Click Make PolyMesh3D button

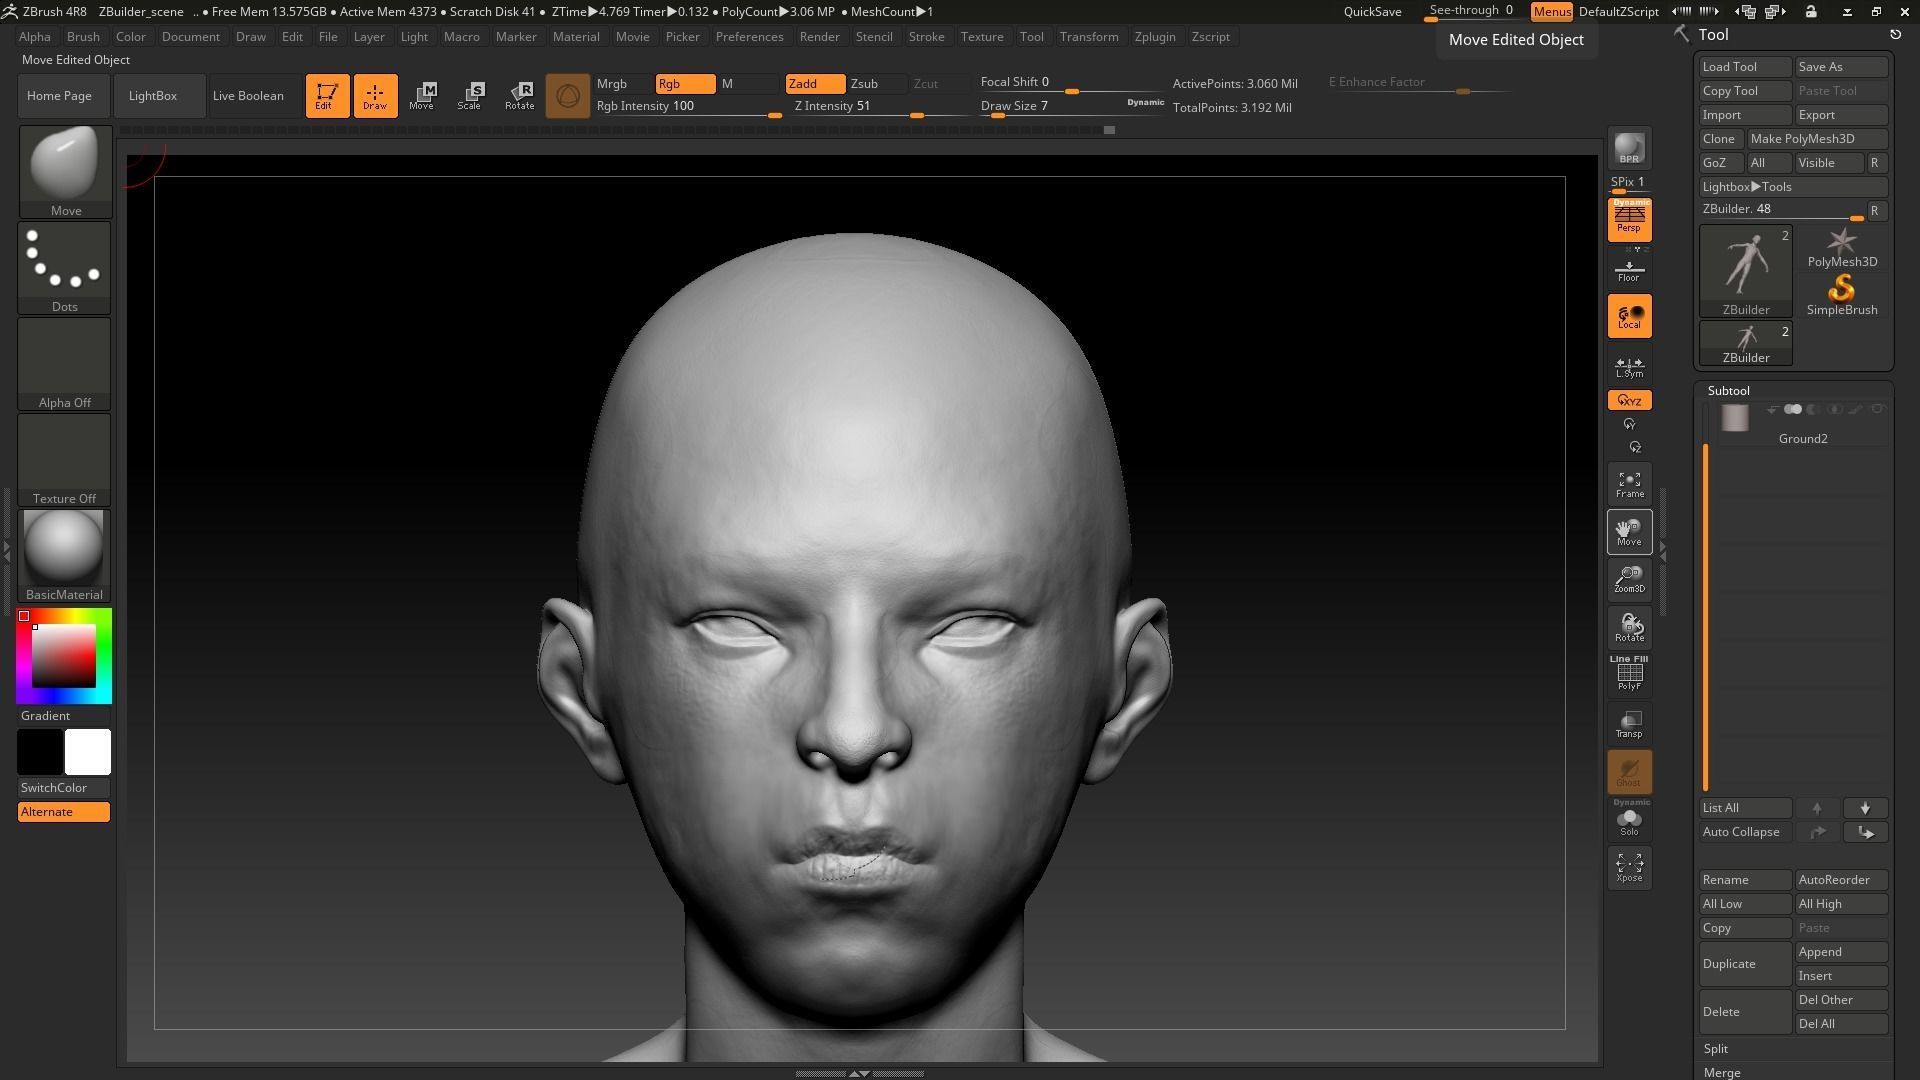[x=1817, y=139]
